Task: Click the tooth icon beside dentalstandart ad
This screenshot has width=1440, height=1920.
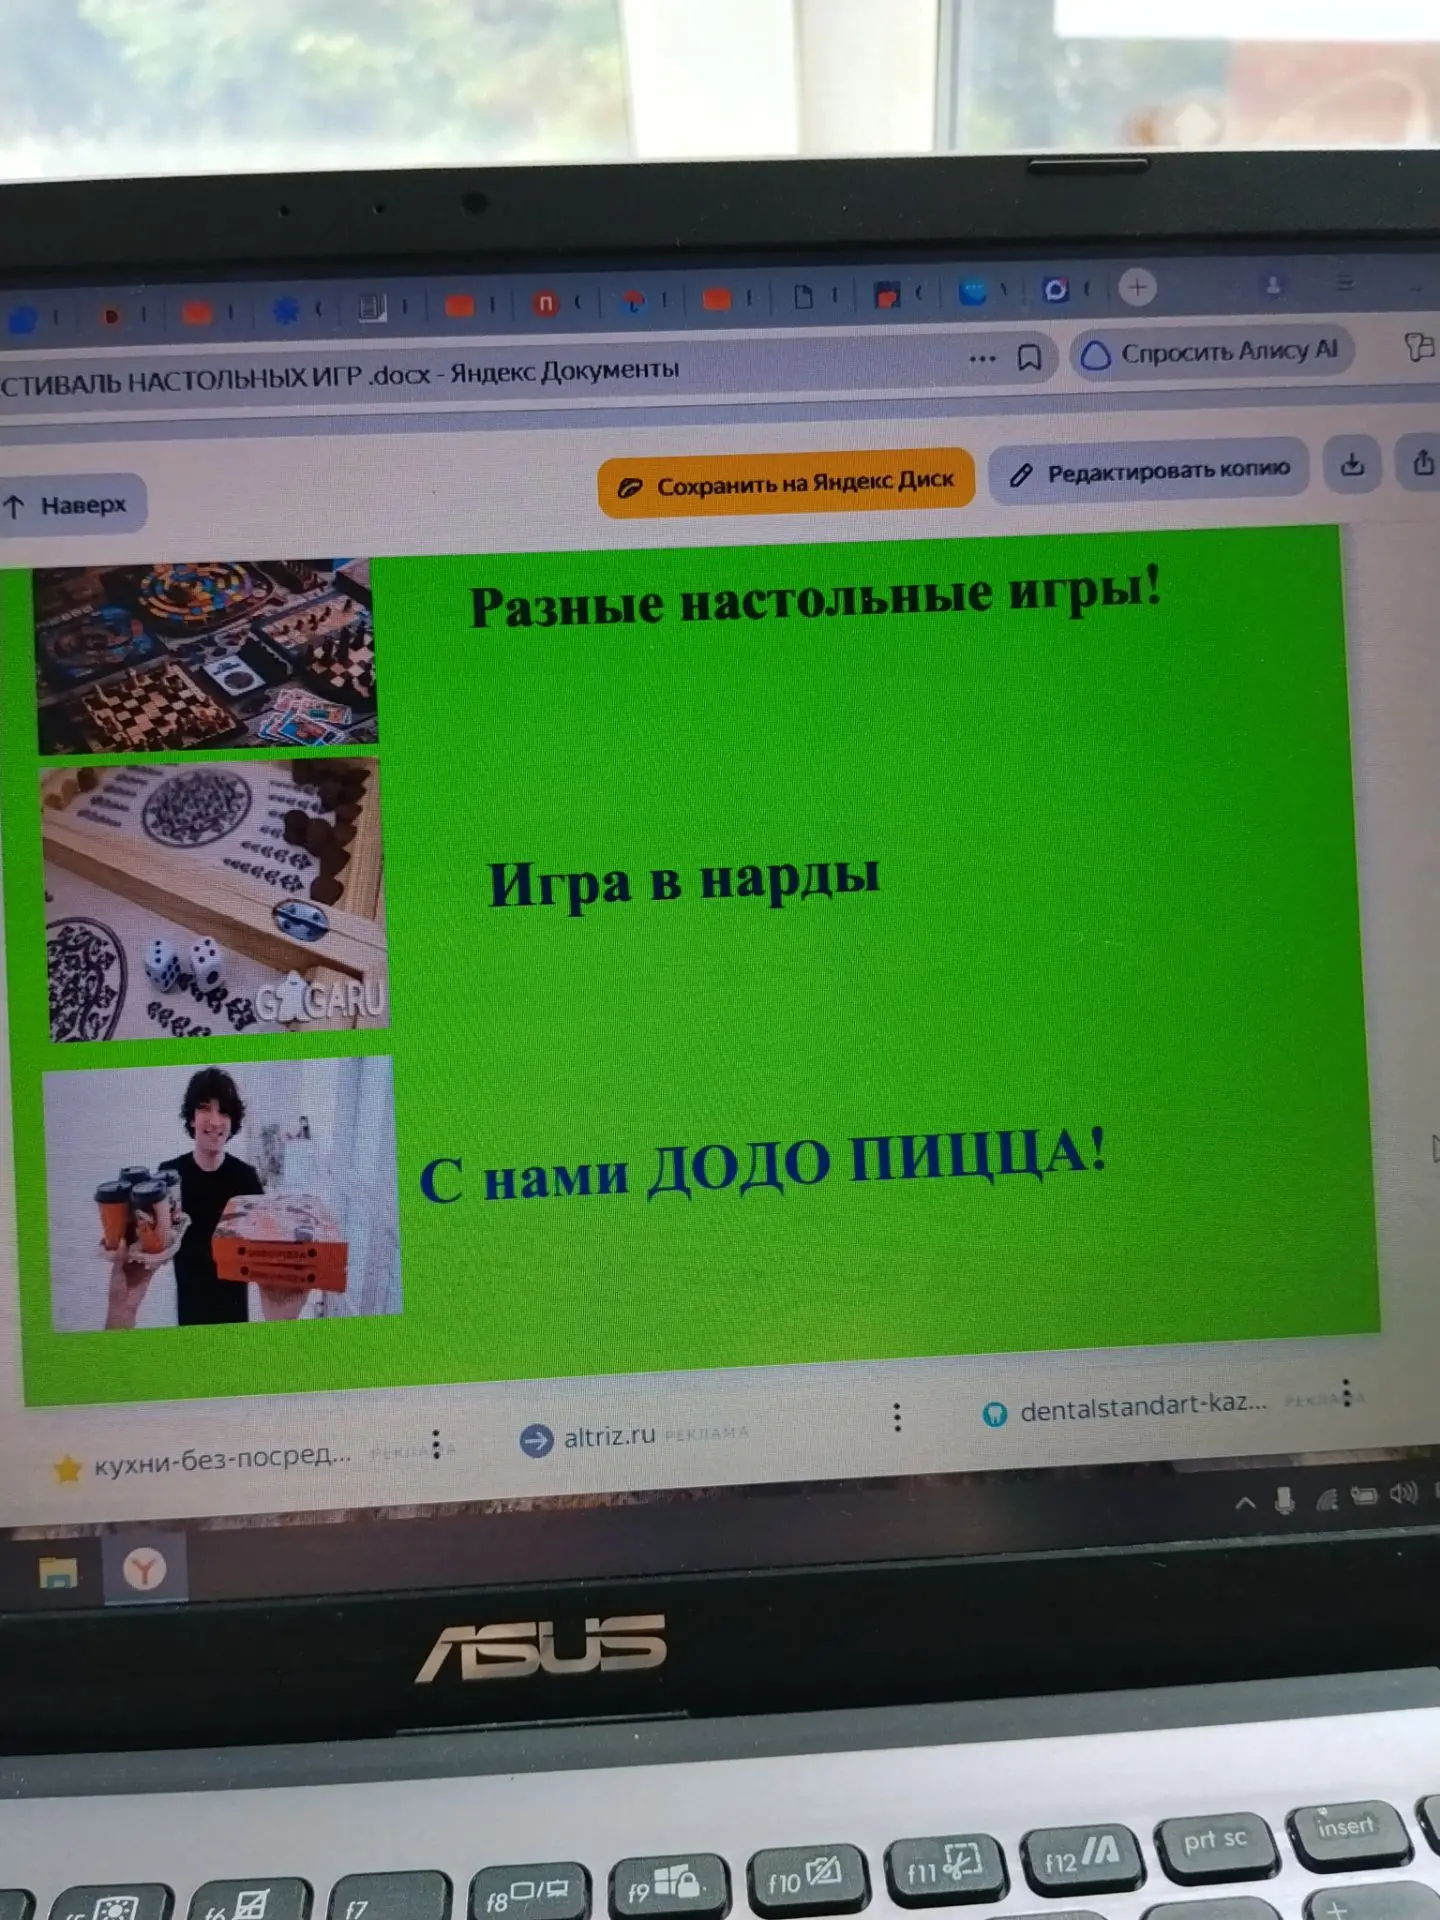Action: coord(994,1413)
